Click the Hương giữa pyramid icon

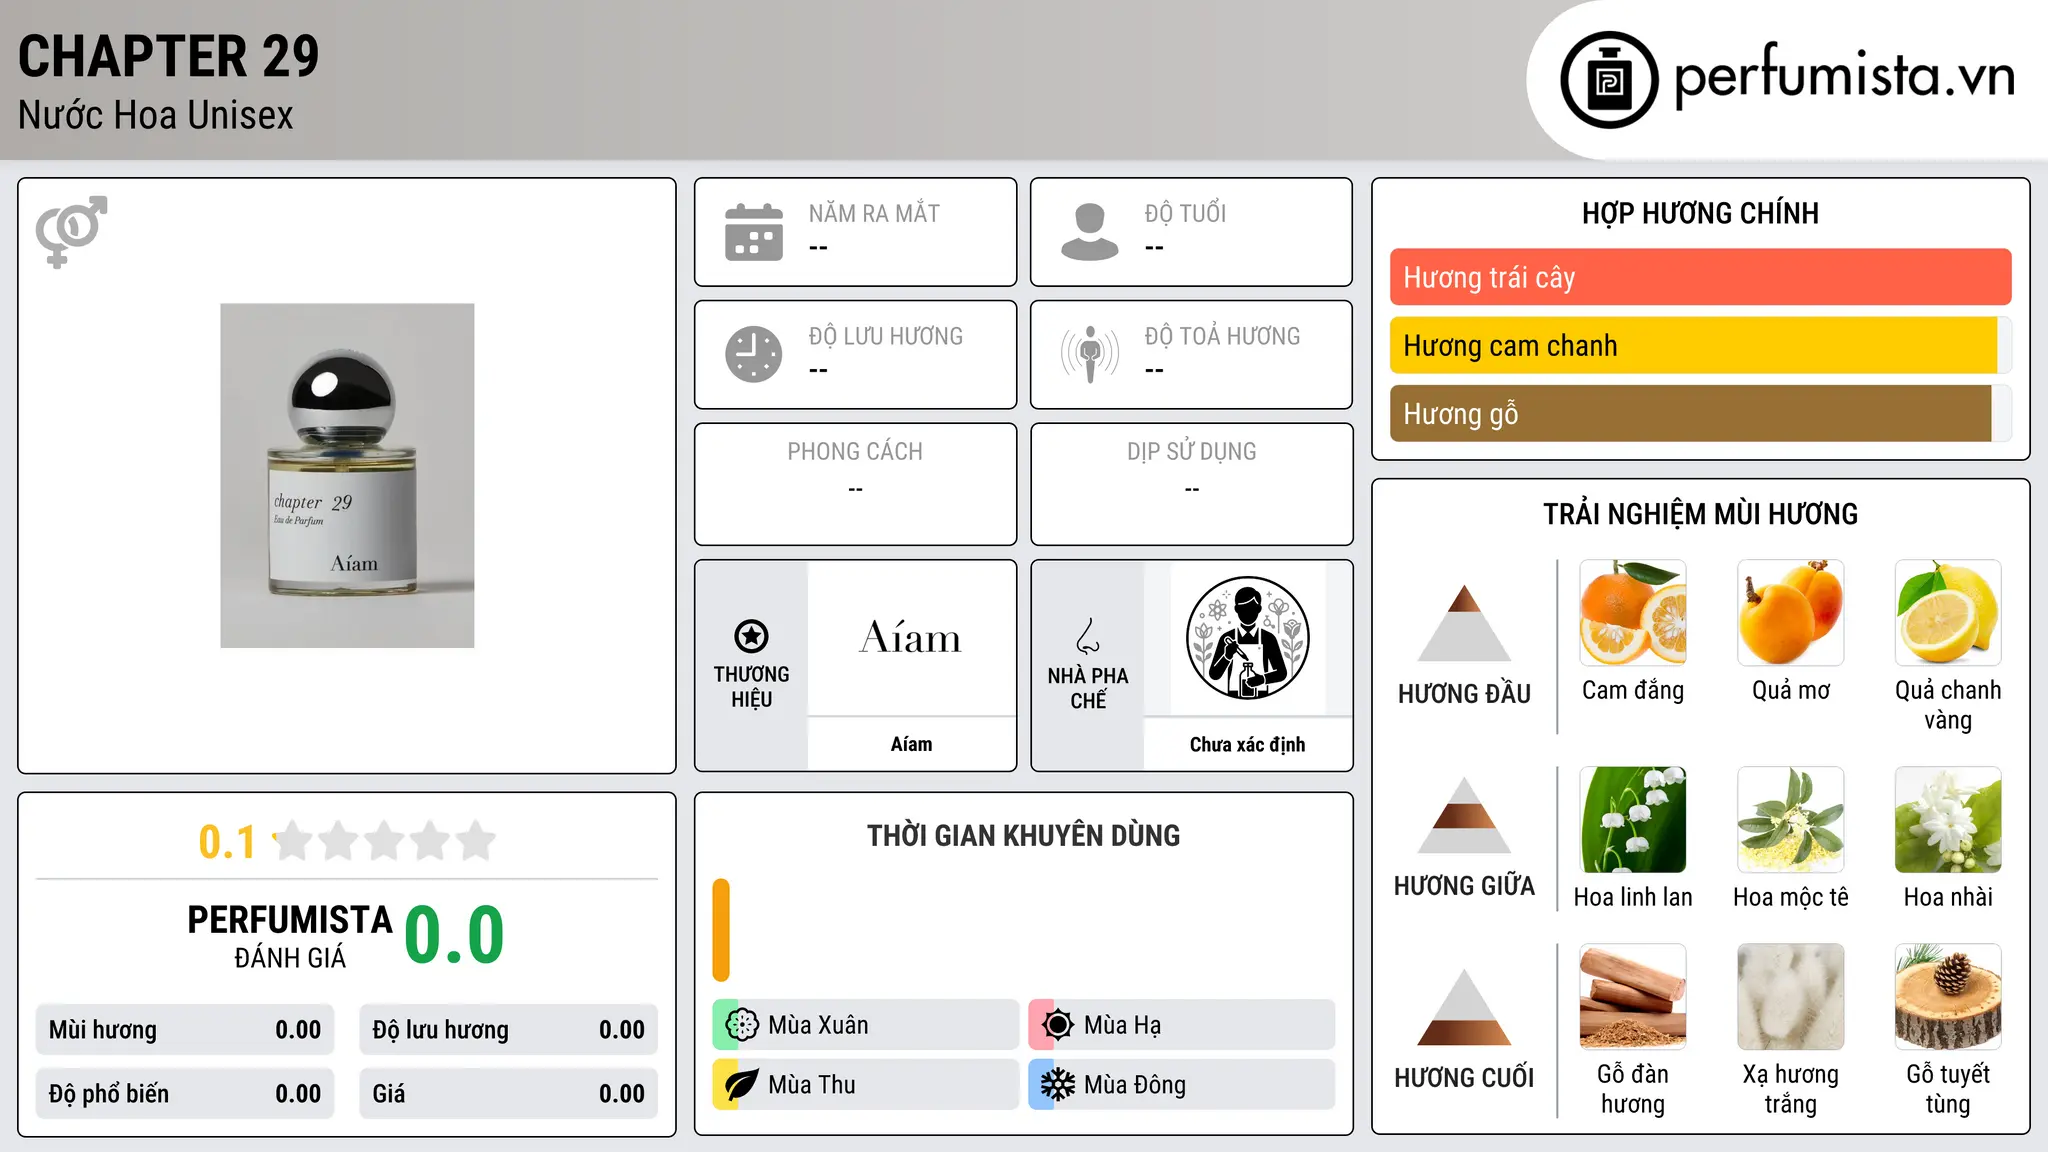1464,815
